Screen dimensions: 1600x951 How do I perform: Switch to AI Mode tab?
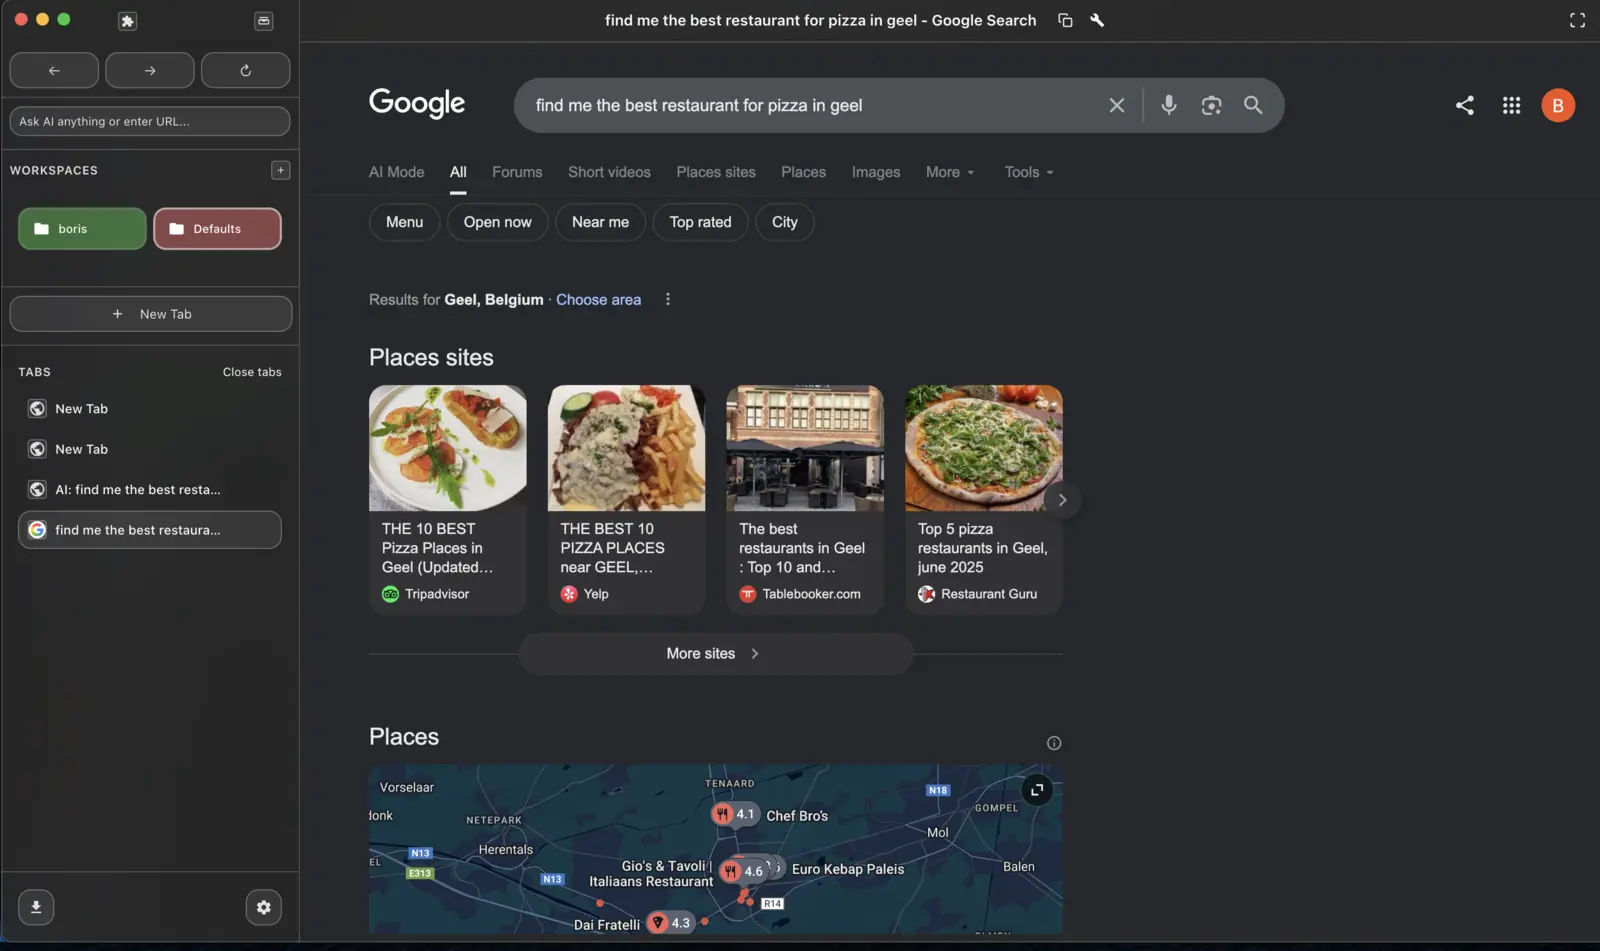click(x=396, y=172)
